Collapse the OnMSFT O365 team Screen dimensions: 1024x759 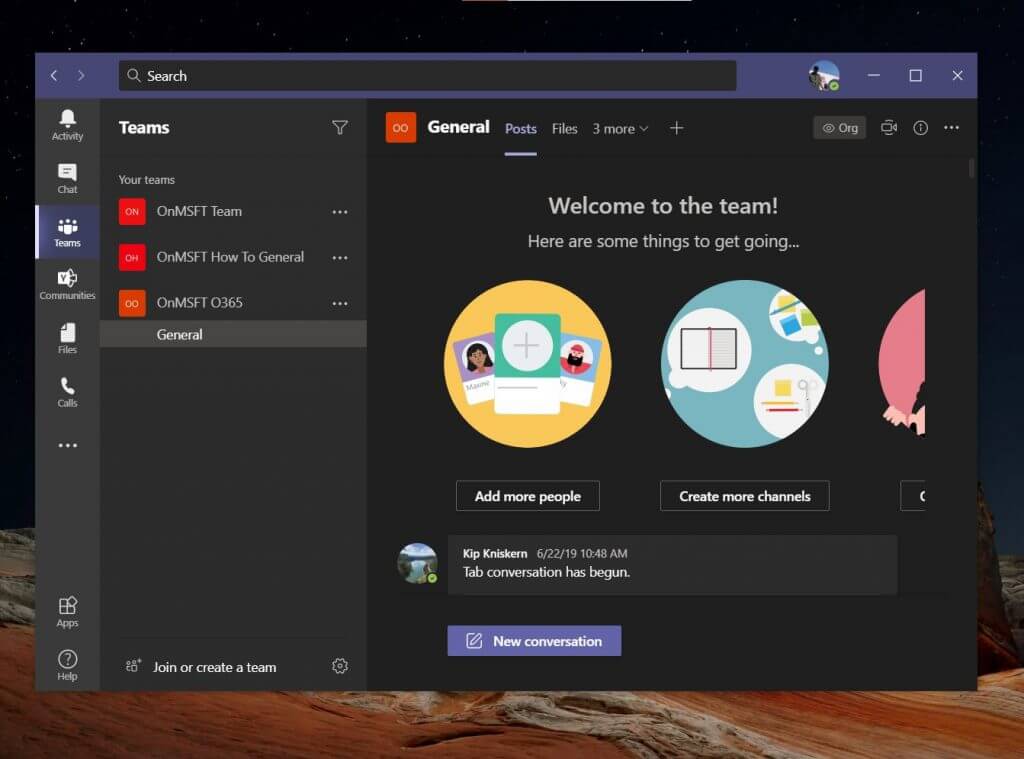coord(232,303)
